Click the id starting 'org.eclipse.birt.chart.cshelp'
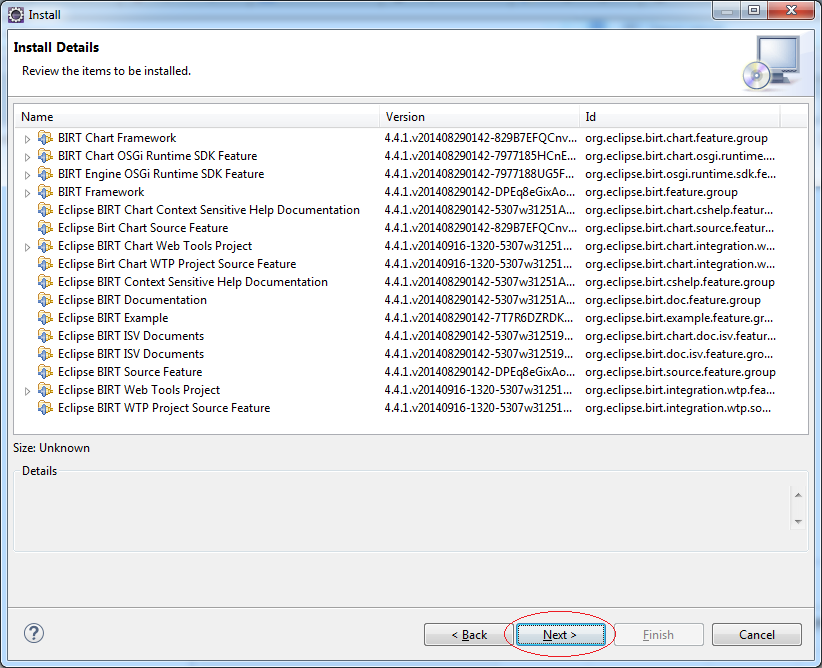The image size is (822, 668). click(679, 210)
